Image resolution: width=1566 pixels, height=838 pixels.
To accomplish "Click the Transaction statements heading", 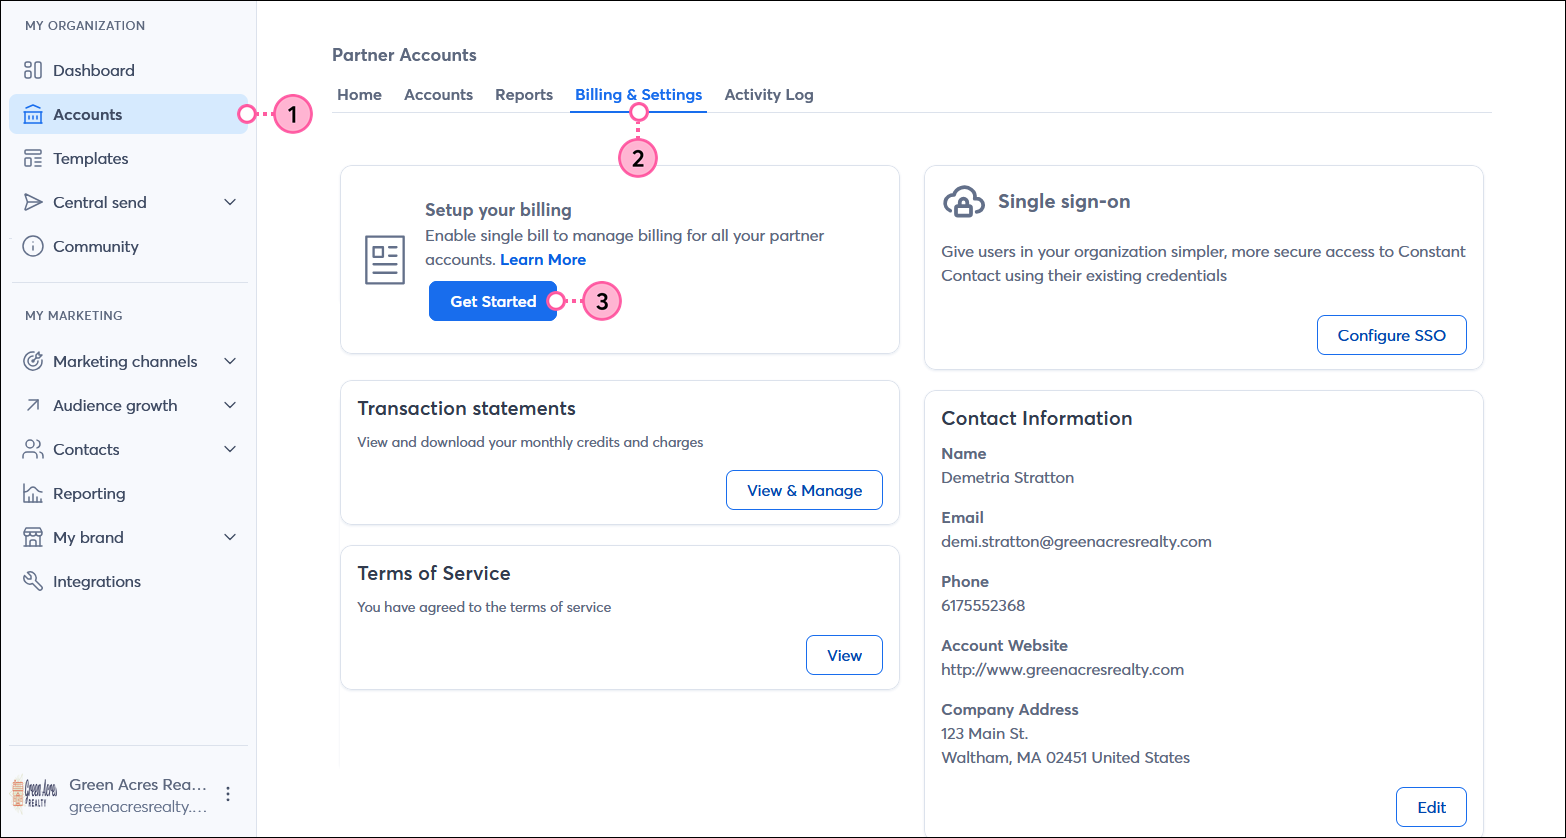I will [466, 408].
